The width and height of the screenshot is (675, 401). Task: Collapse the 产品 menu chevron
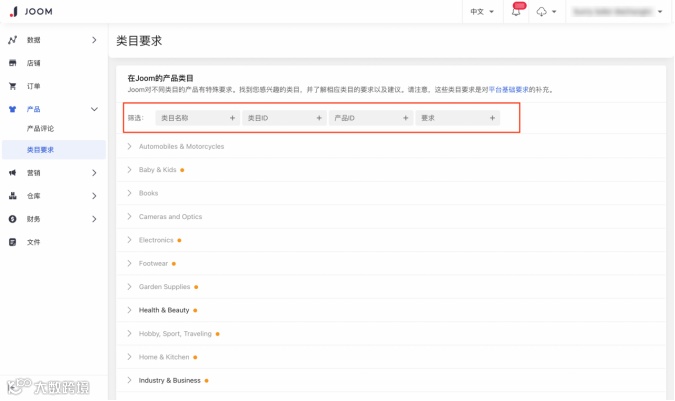coord(94,109)
